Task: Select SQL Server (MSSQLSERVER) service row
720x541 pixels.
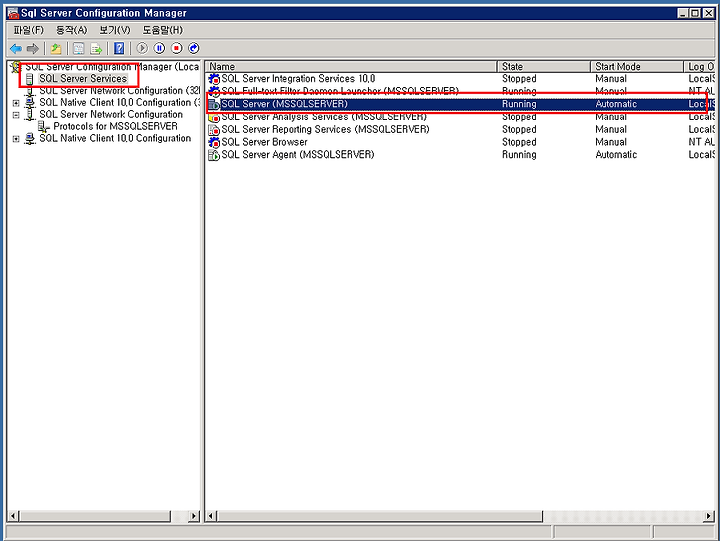Action: 460,104
